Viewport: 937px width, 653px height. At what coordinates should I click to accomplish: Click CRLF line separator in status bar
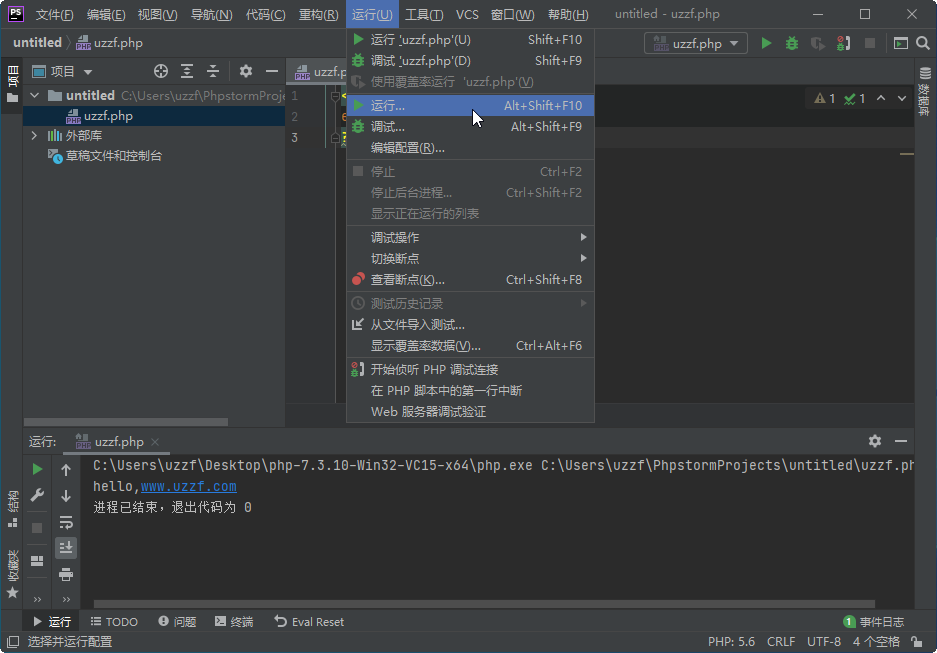point(781,642)
